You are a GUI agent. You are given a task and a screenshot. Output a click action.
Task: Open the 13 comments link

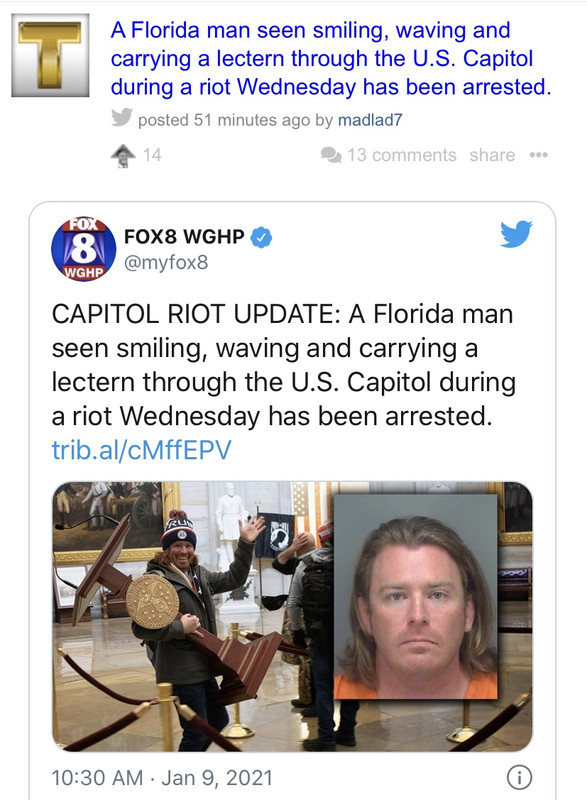coord(402,155)
